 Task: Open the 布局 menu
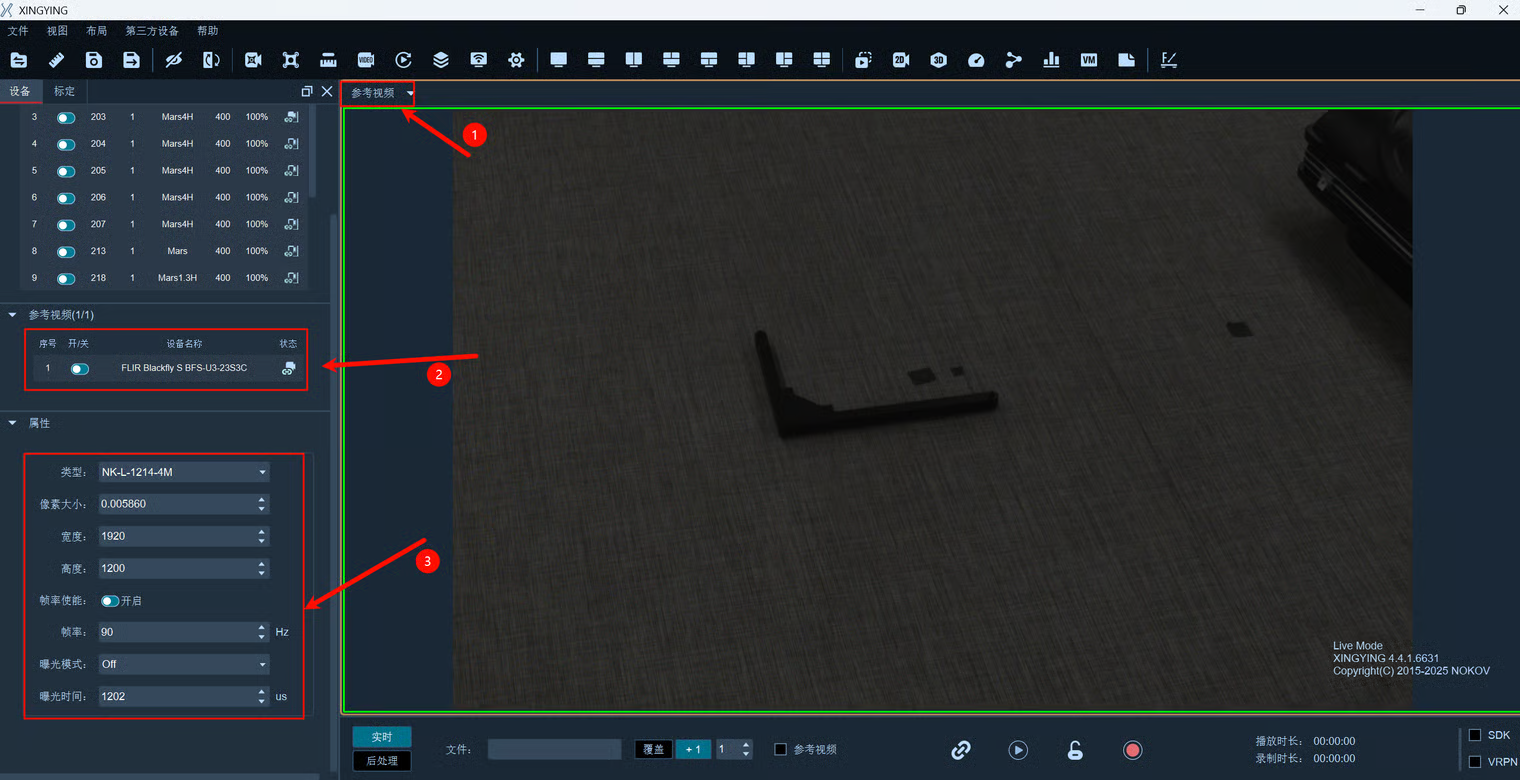pyautogui.click(x=96, y=31)
